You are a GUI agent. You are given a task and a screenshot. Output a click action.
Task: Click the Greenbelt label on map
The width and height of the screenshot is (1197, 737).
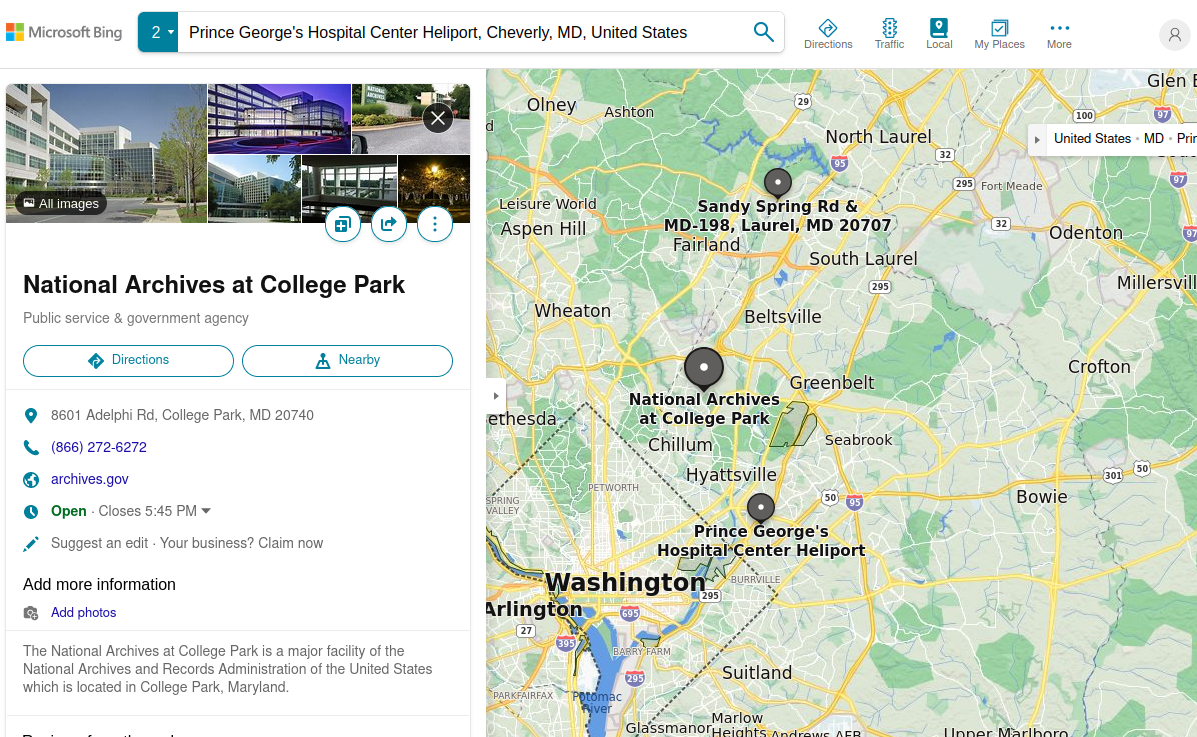832,383
